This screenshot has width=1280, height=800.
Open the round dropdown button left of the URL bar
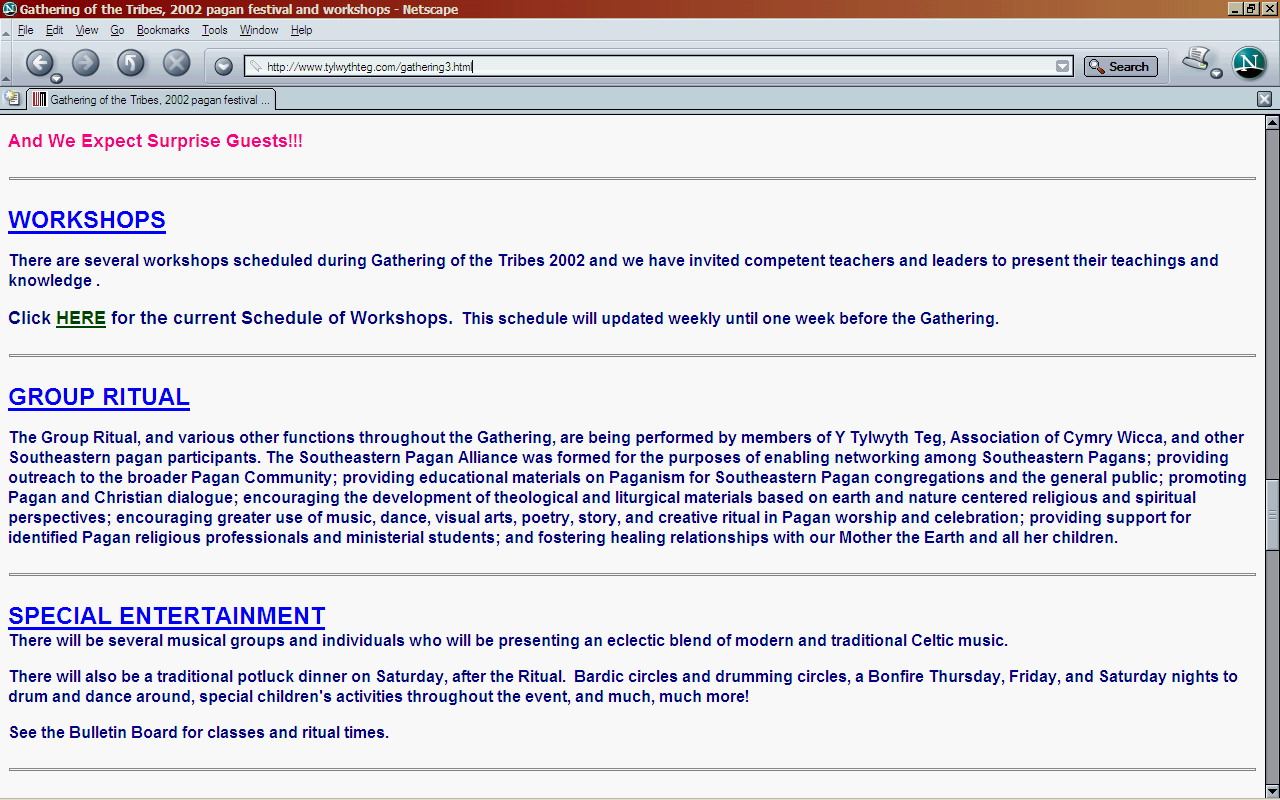[224, 66]
